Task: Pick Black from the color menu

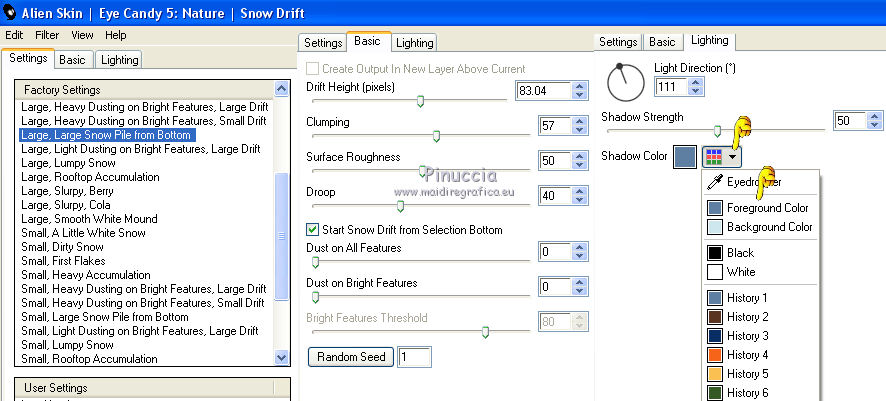Action: (x=761, y=253)
